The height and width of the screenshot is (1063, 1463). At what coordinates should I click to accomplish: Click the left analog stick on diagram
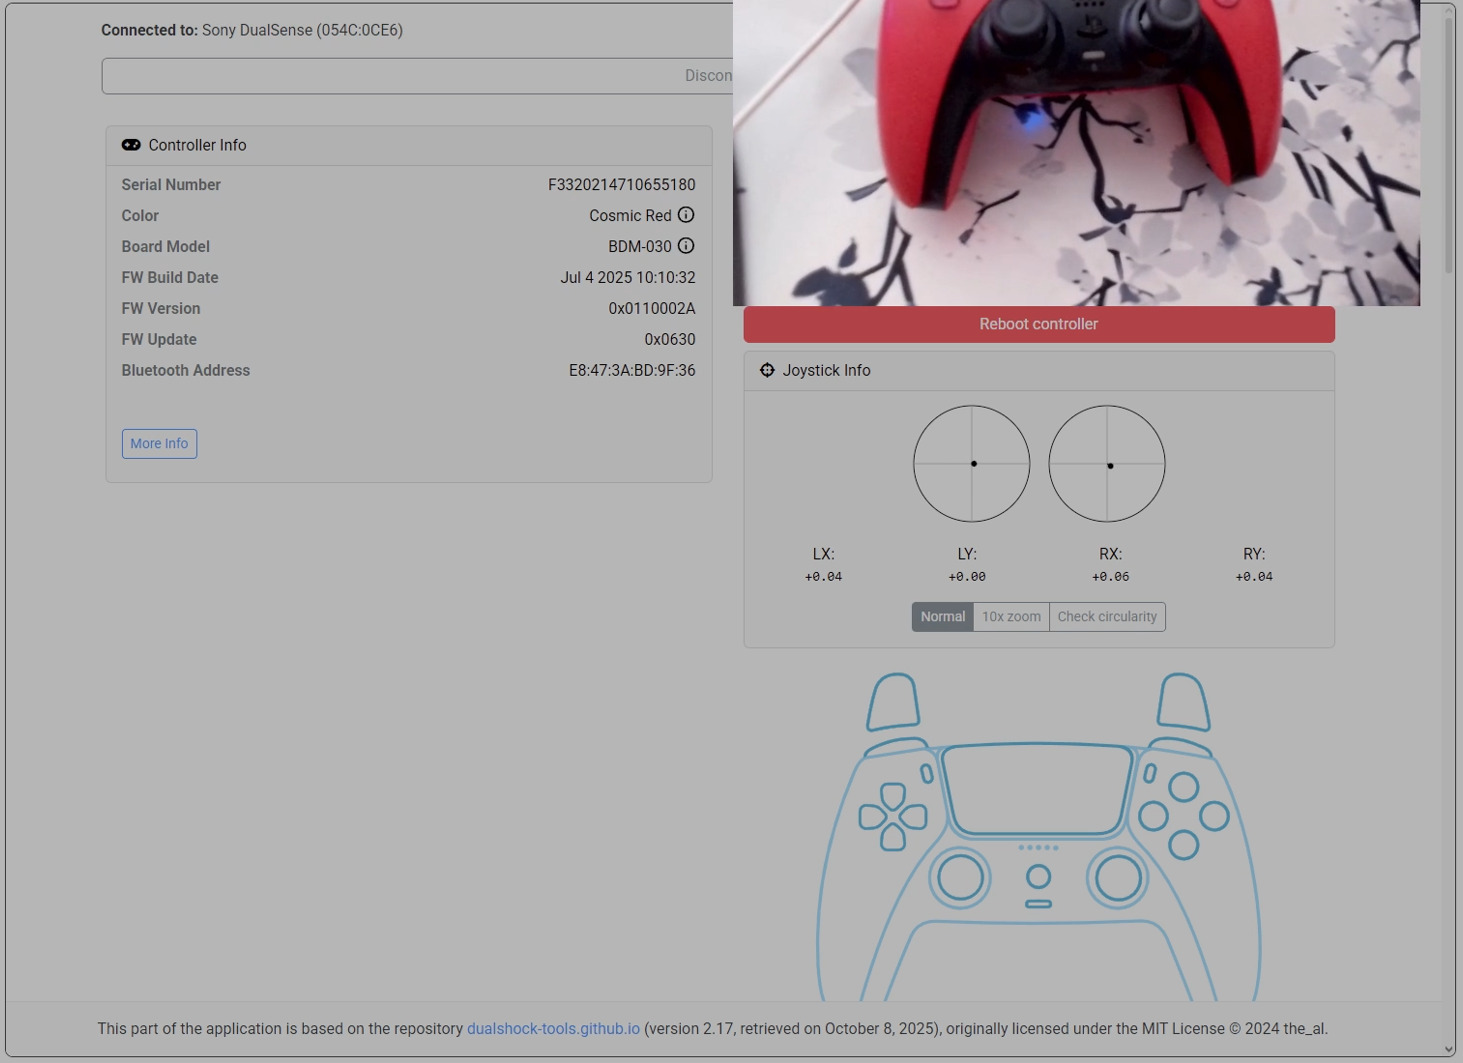[x=961, y=878]
